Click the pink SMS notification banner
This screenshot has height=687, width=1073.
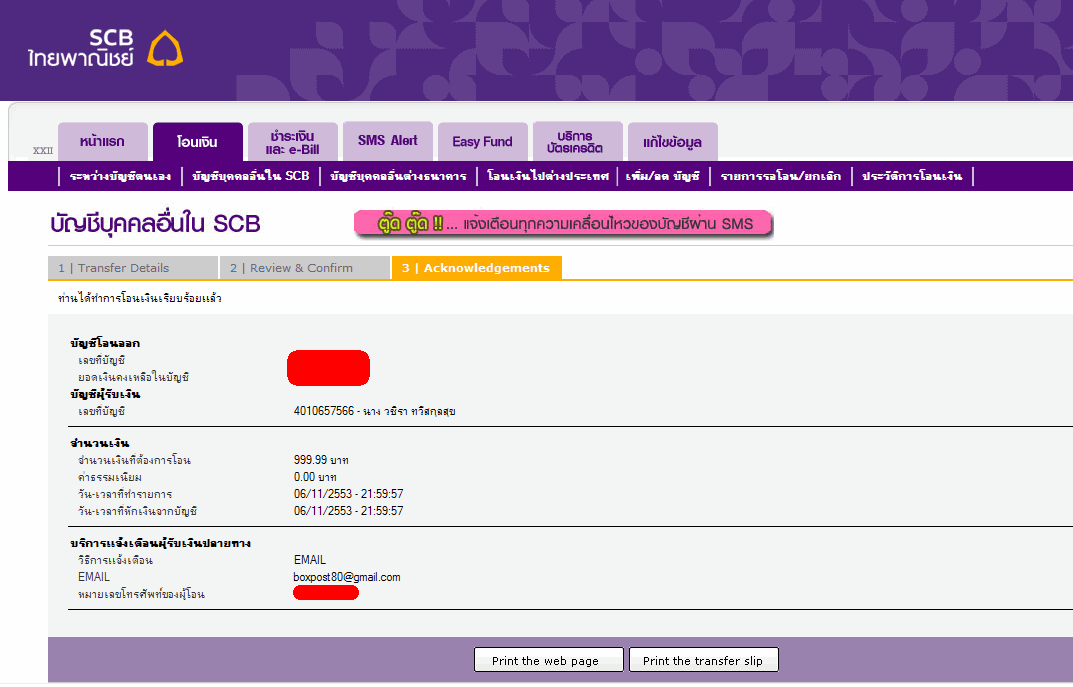(x=563, y=224)
